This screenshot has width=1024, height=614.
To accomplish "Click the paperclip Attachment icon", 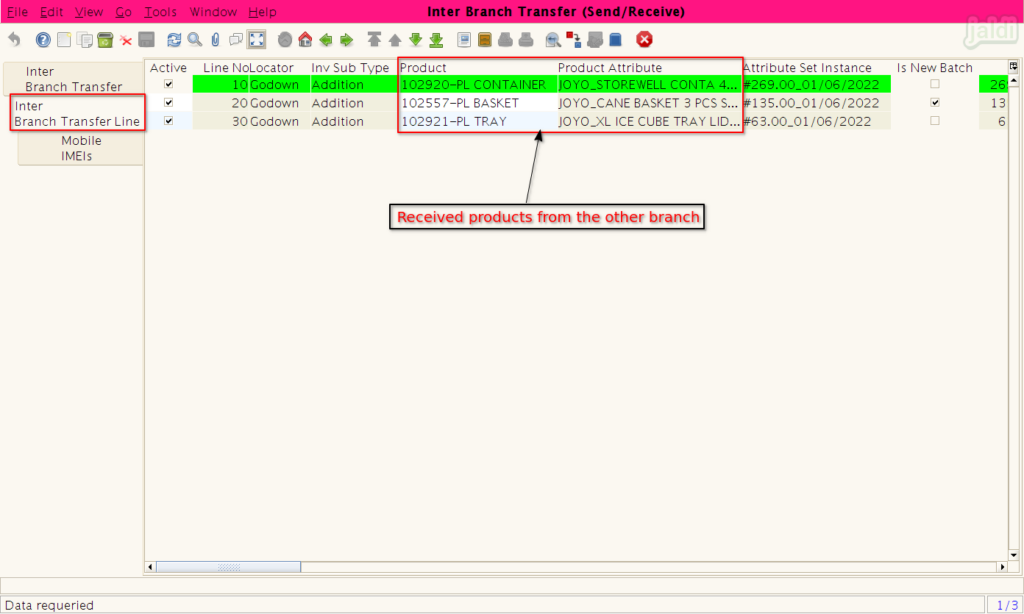I will tap(216, 40).
